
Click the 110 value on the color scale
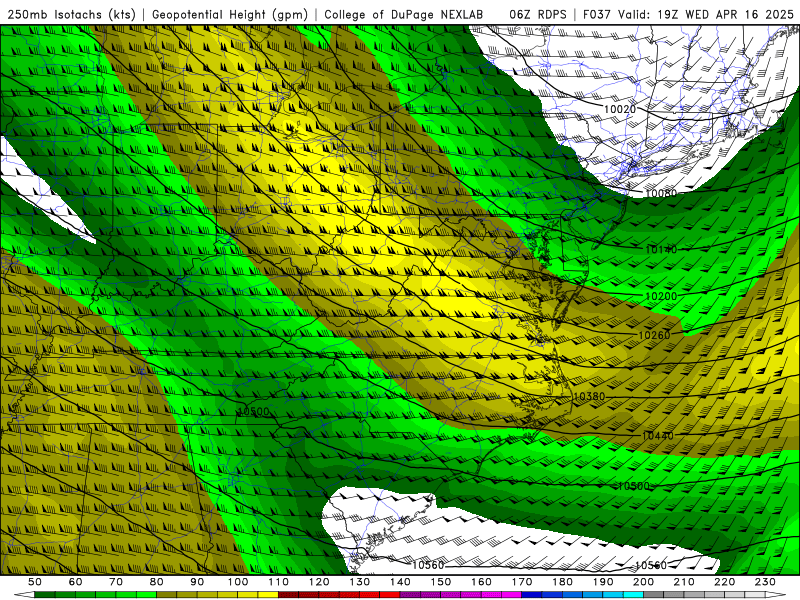point(279,582)
